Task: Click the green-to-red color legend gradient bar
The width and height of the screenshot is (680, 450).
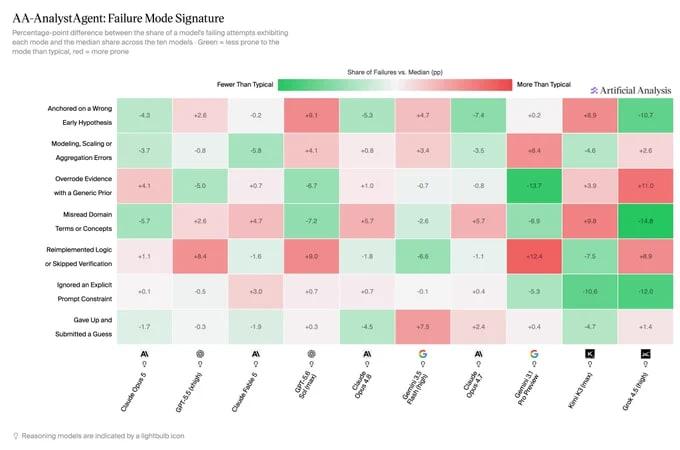Action: coord(395,85)
